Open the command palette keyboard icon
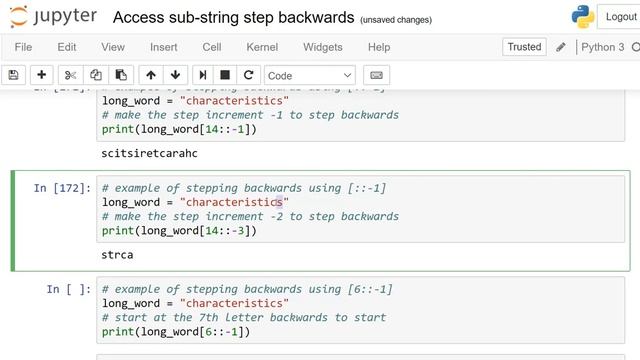Screen dimensions: 640x360 click(x=376, y=75)
